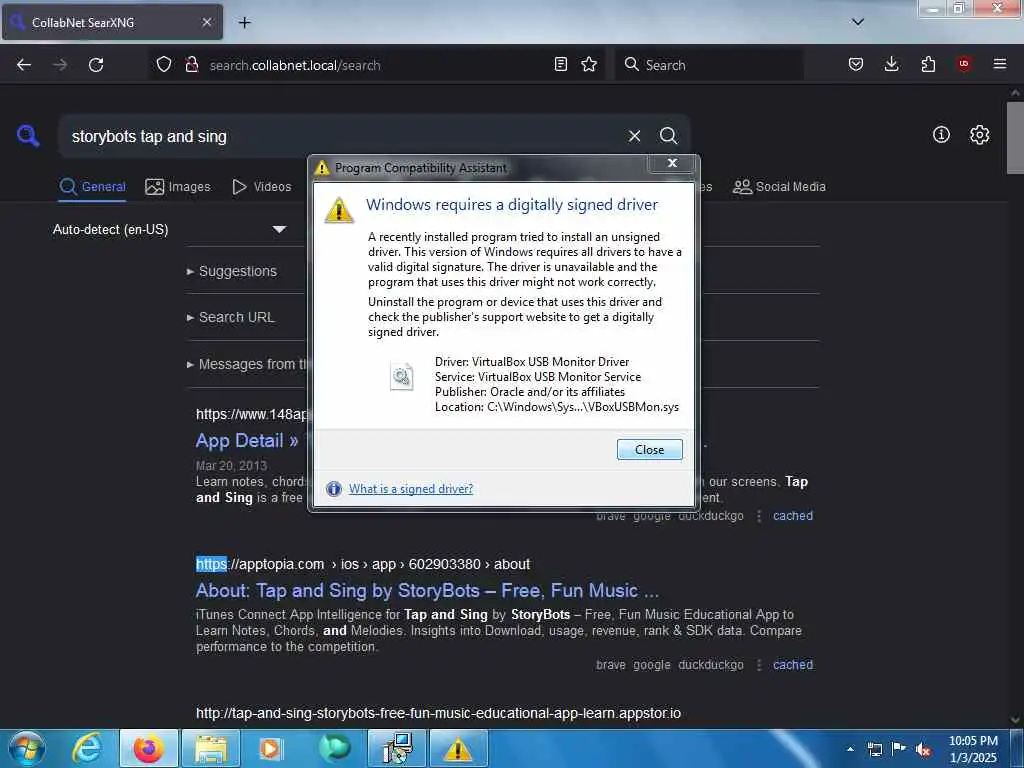Open the Windows Start button
The height and width of the screenshot is (768, 1024).
(26, 748)
